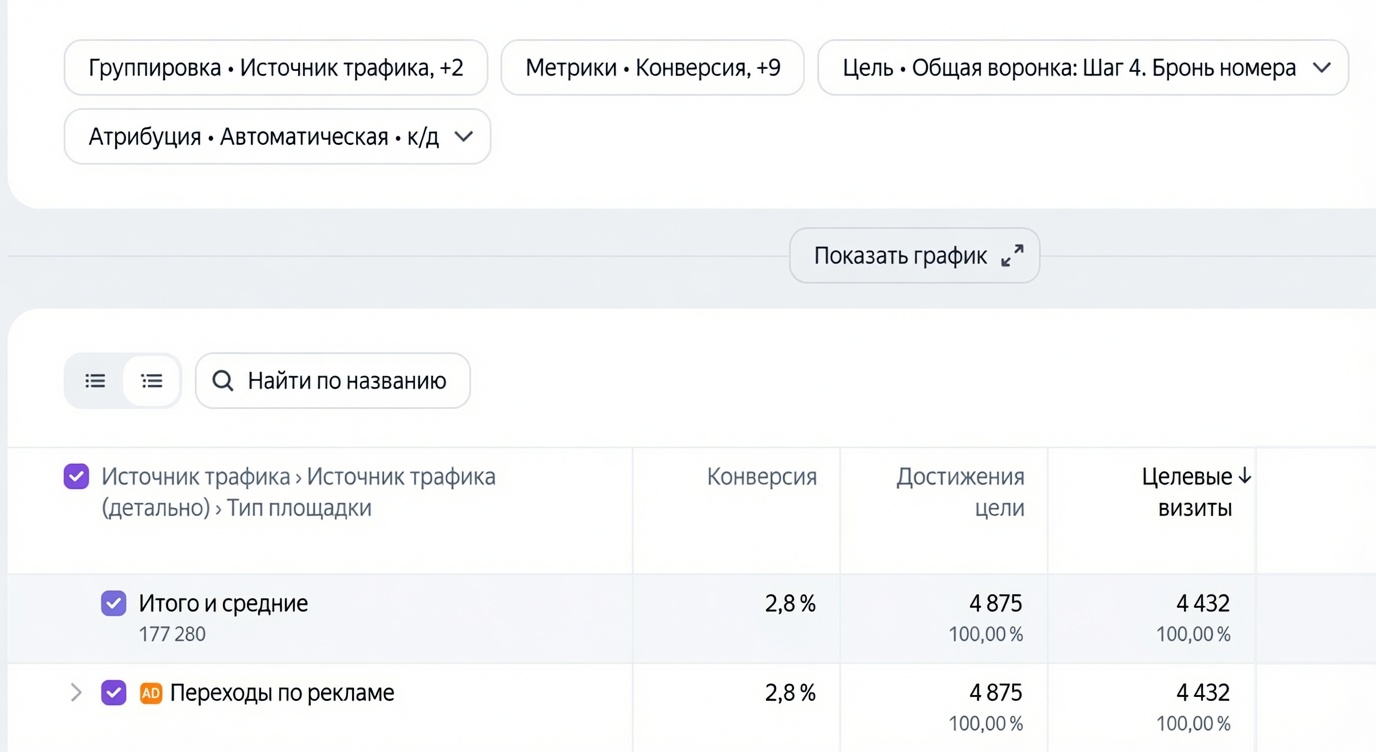Sort by the Достижения цели column header

tap(960, 492)
